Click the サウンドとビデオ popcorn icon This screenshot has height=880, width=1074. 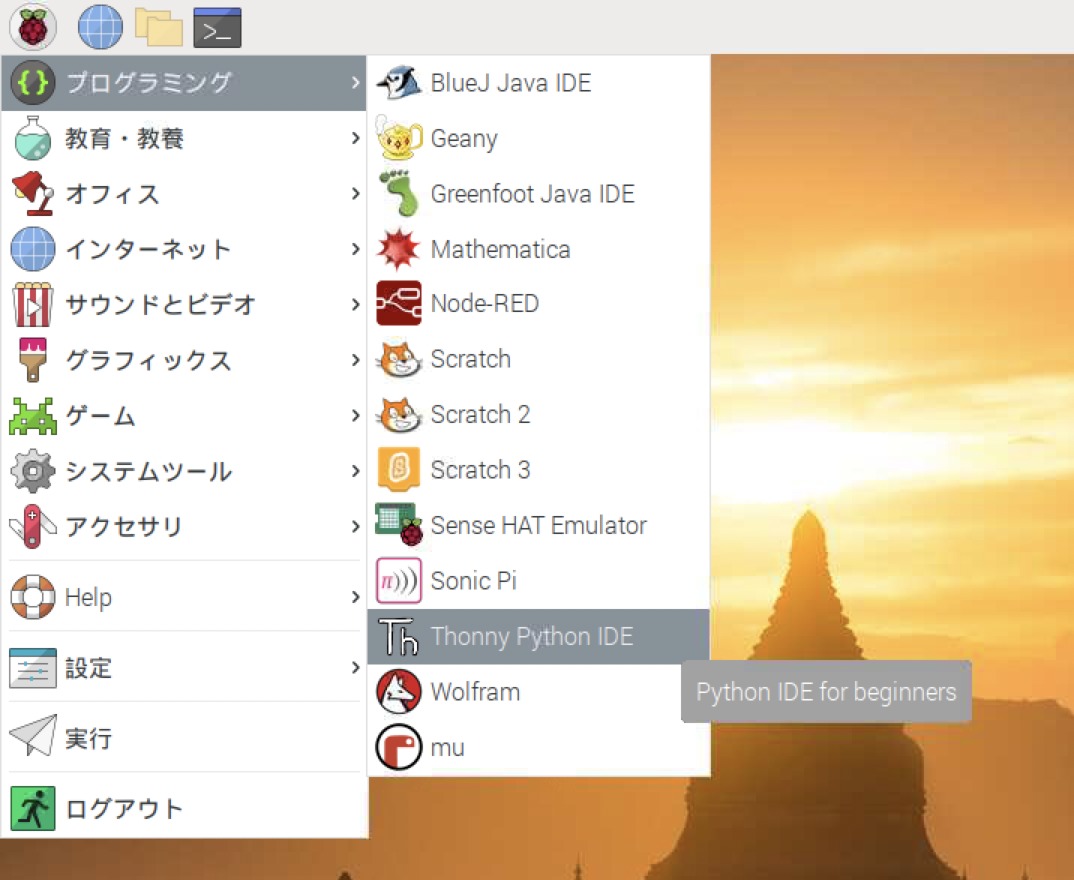coord(32,304)
